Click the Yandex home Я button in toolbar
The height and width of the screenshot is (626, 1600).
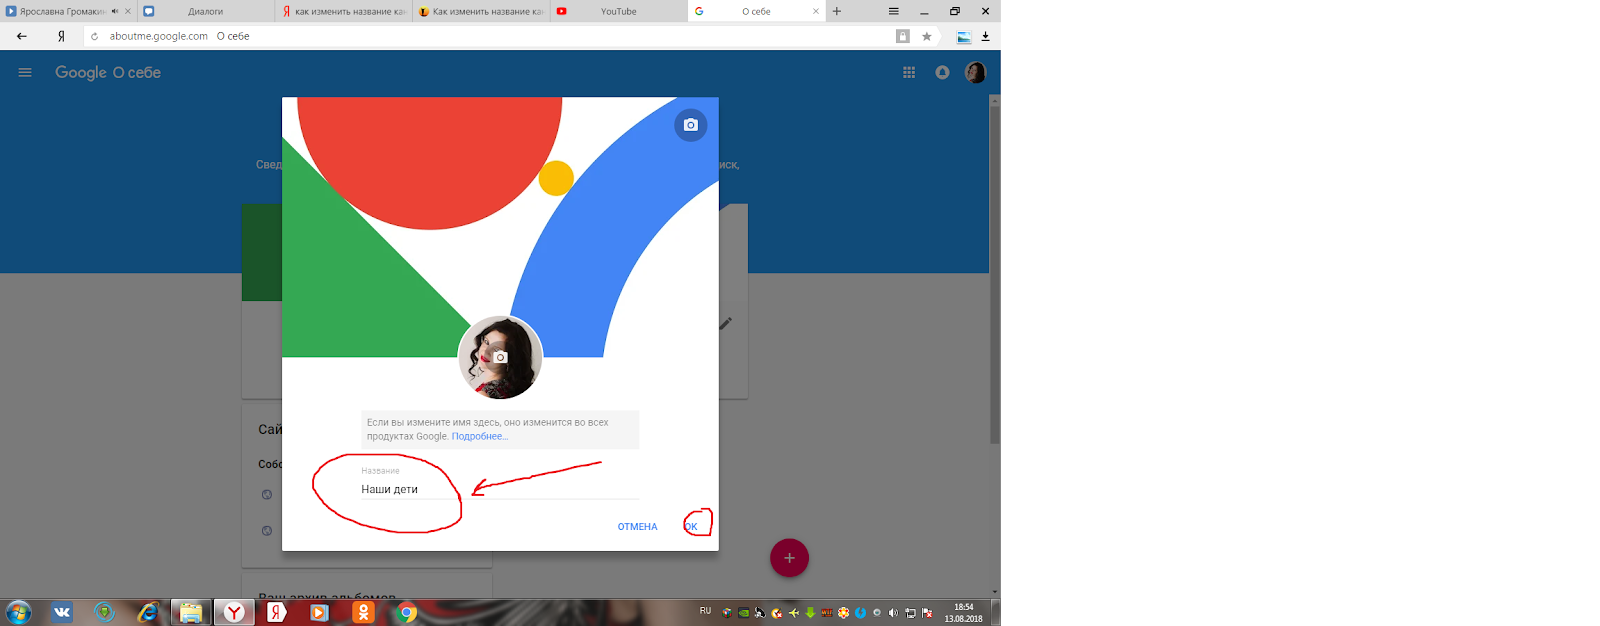pos(61,36)
